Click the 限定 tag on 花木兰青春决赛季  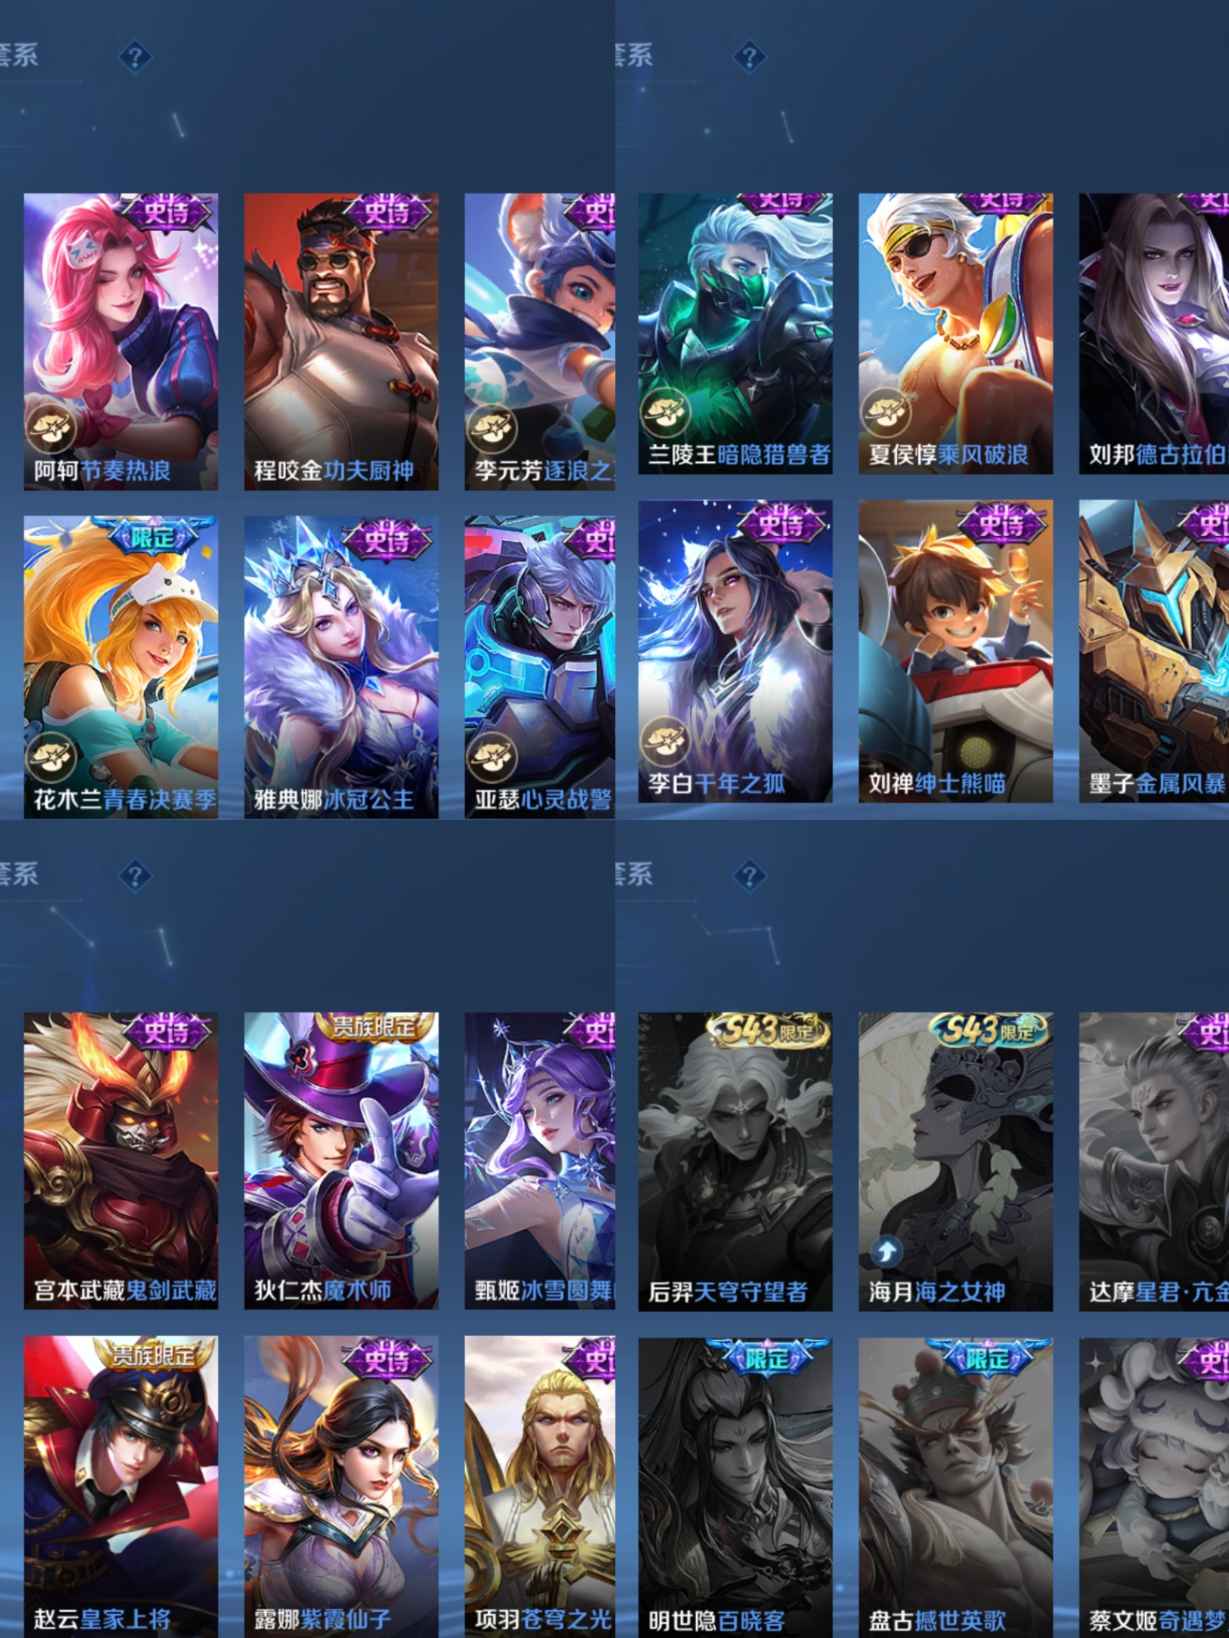pyautogui.click(x=153, y=537)
